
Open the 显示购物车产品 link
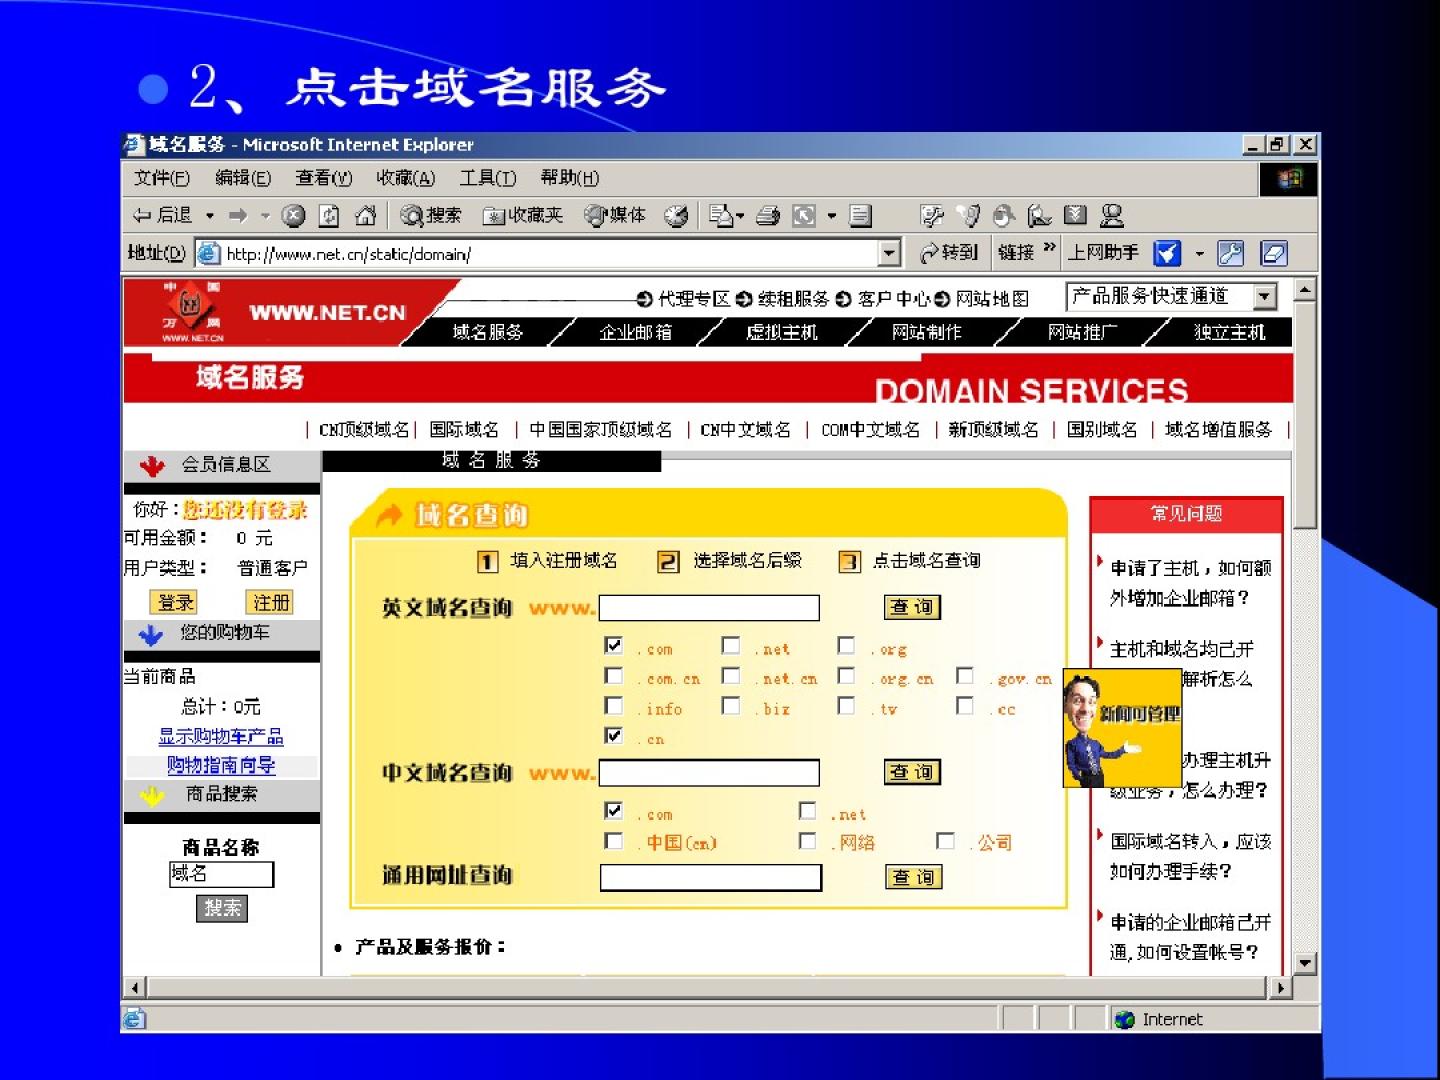(220, 736)
